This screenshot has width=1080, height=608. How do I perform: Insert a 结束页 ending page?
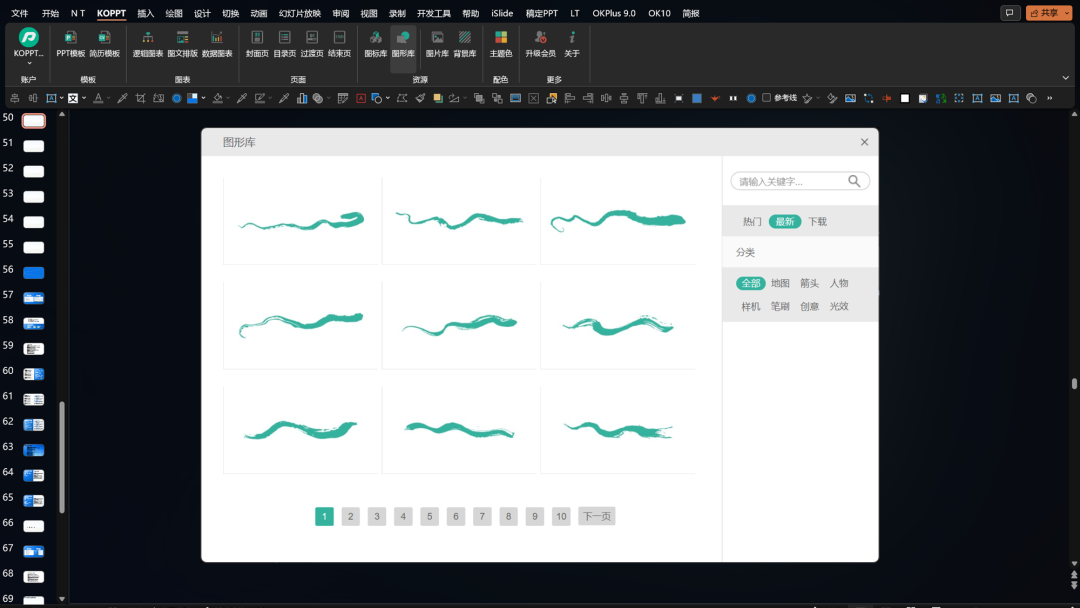340,43
